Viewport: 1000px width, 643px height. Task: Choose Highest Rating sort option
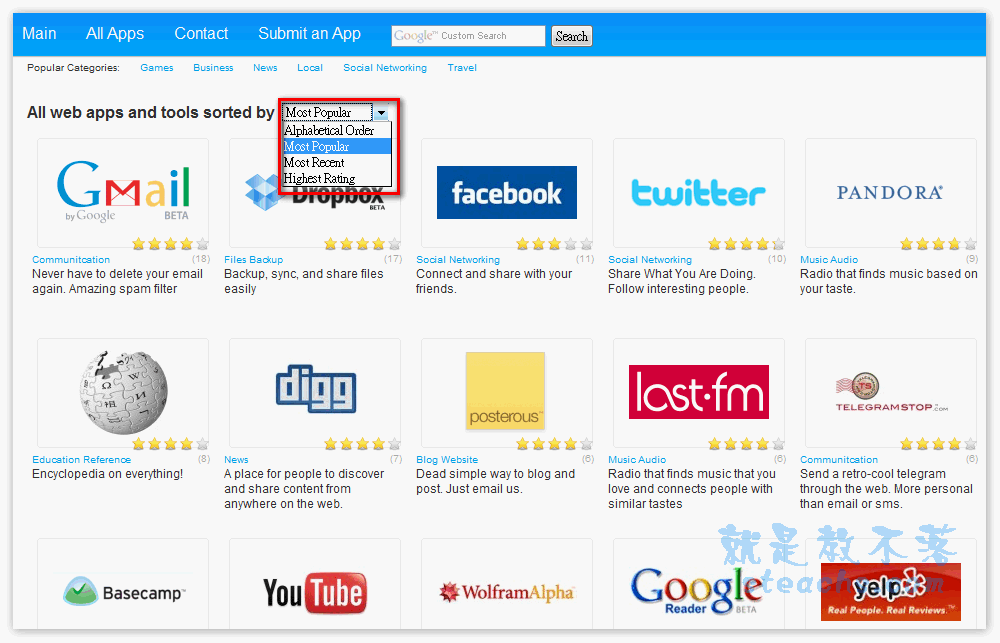click(x=337, y=179)
